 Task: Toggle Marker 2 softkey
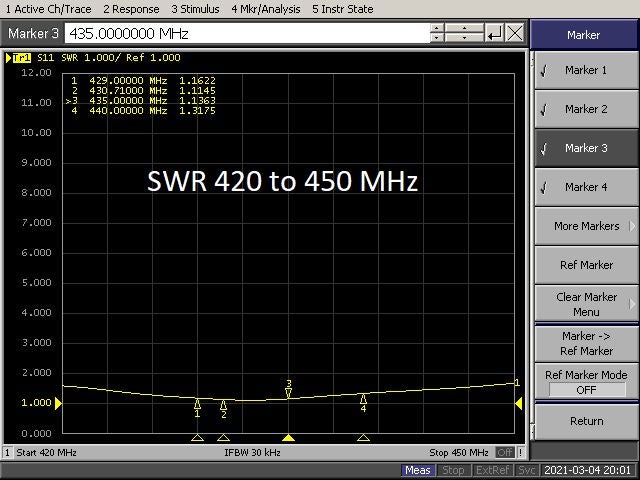[x=585, y=109]
